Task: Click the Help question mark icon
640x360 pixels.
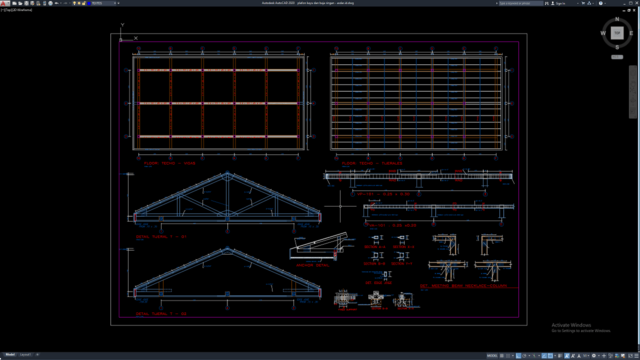Action: 601,3
